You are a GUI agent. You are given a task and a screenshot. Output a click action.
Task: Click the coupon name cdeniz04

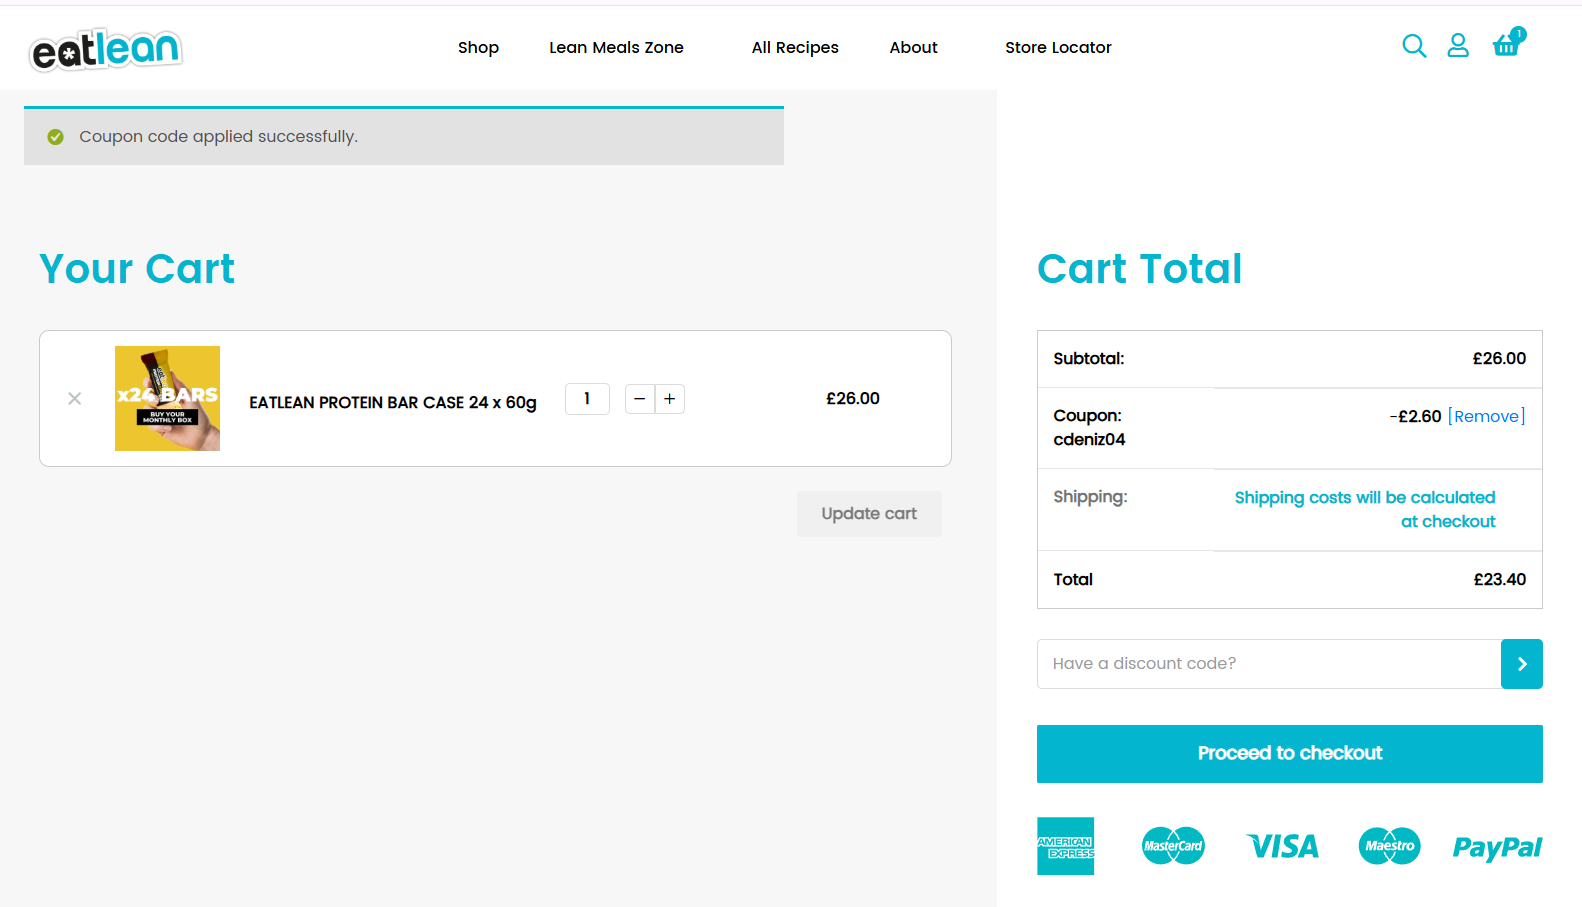(x=1089, y=440)
